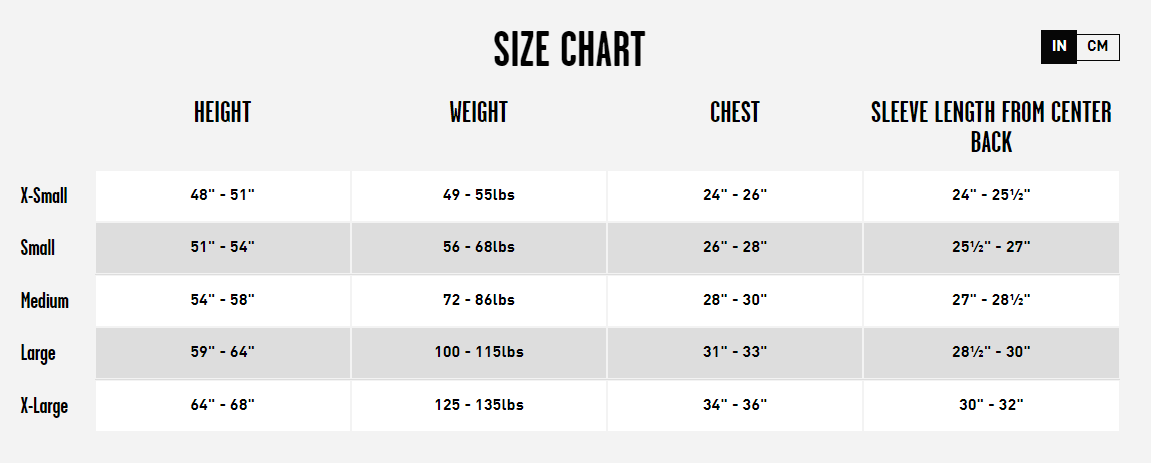Click the 56 - 68lbs weight cell

click(479, 247)
